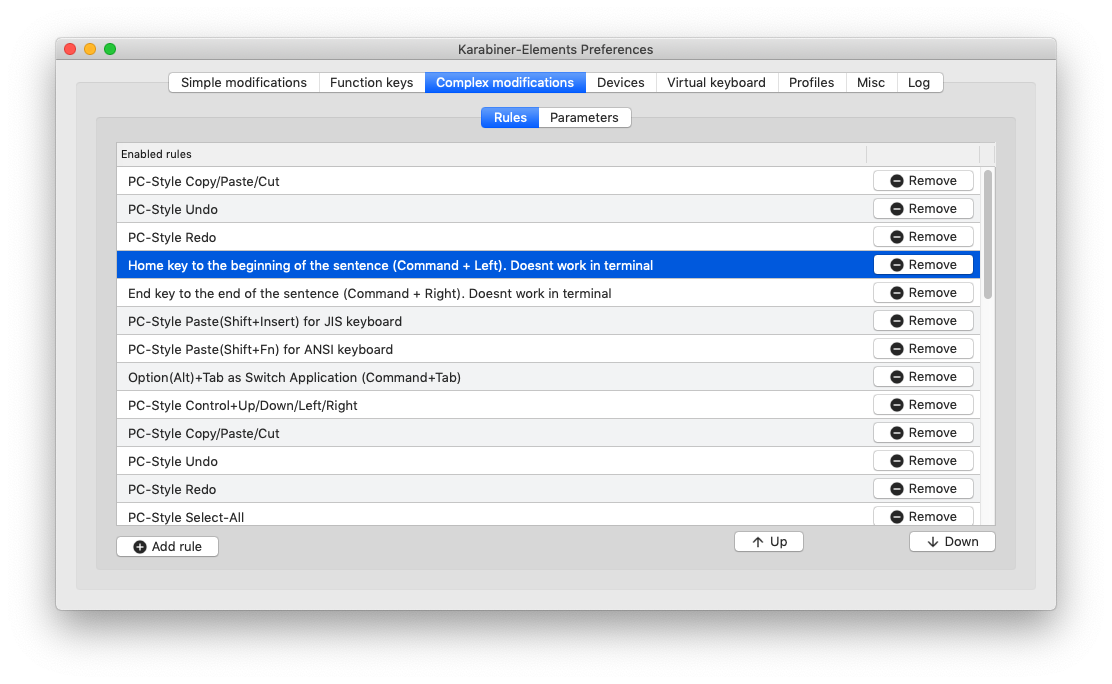Remove the first PC-Style Undo rule
The width and height of the screenshot is (1112, 684).
923,209
